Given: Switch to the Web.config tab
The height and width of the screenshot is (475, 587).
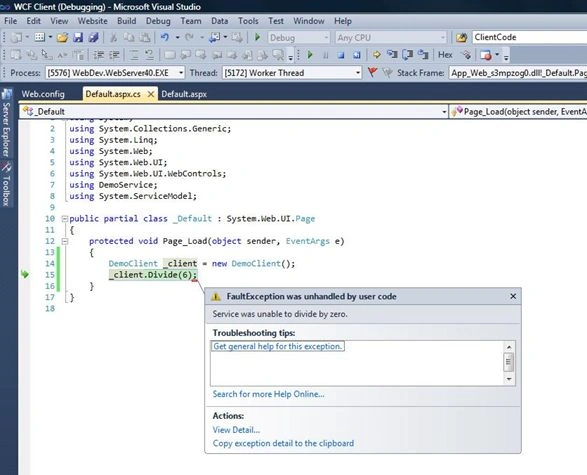Looking at the screenshot, I should tap(43, 94).
